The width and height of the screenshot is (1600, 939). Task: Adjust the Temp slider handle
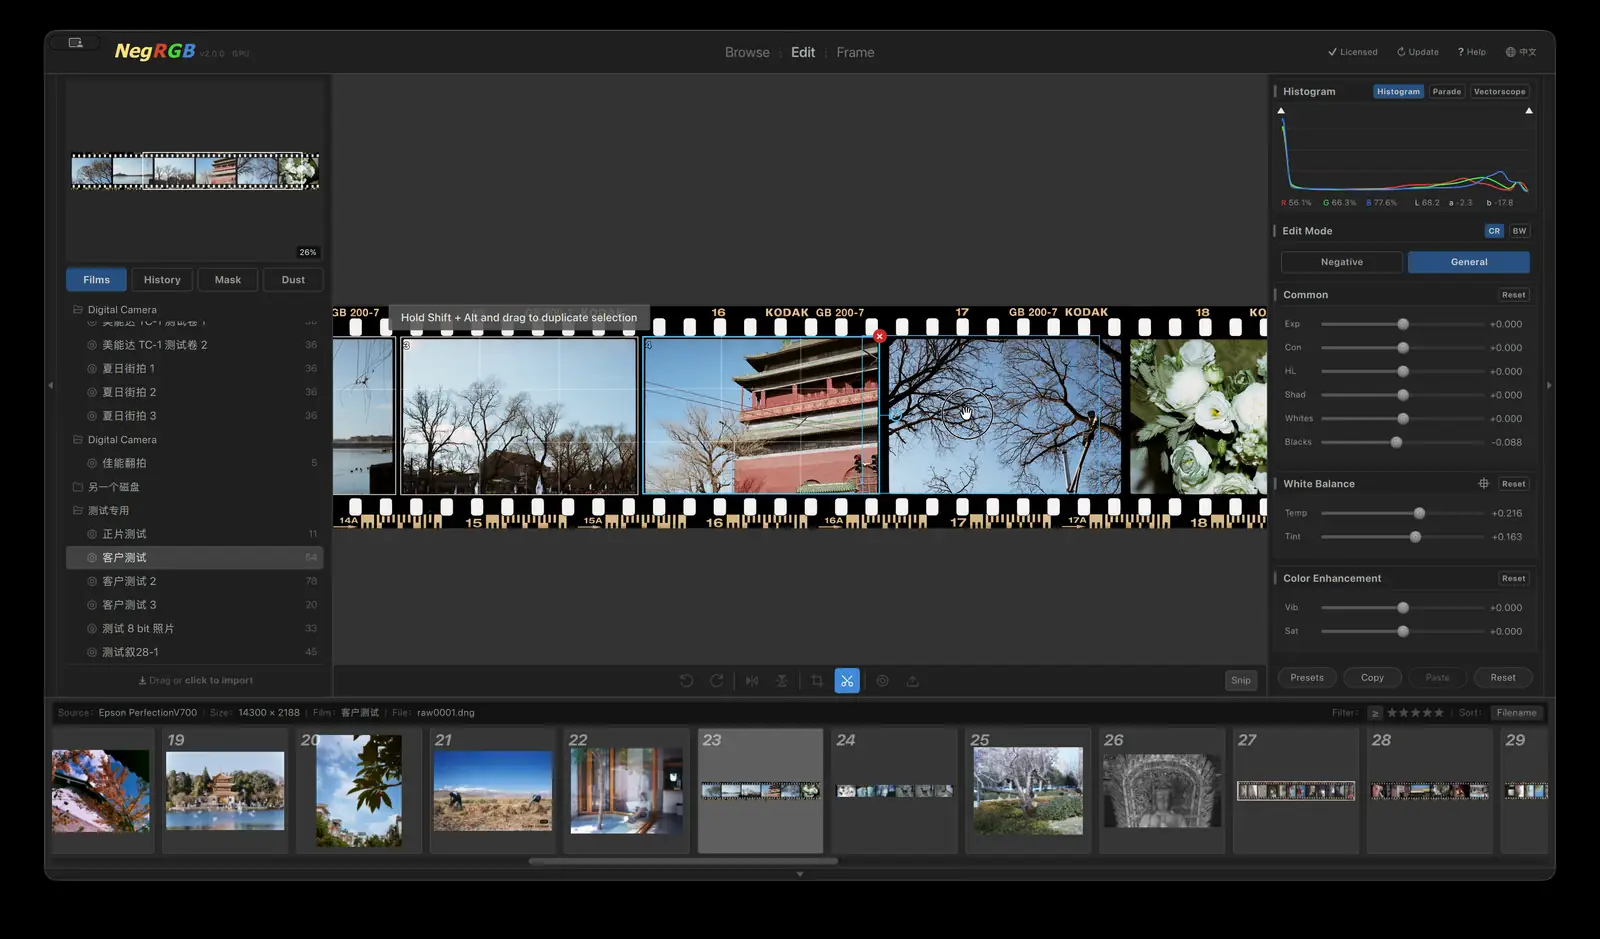click(1419, 513)
